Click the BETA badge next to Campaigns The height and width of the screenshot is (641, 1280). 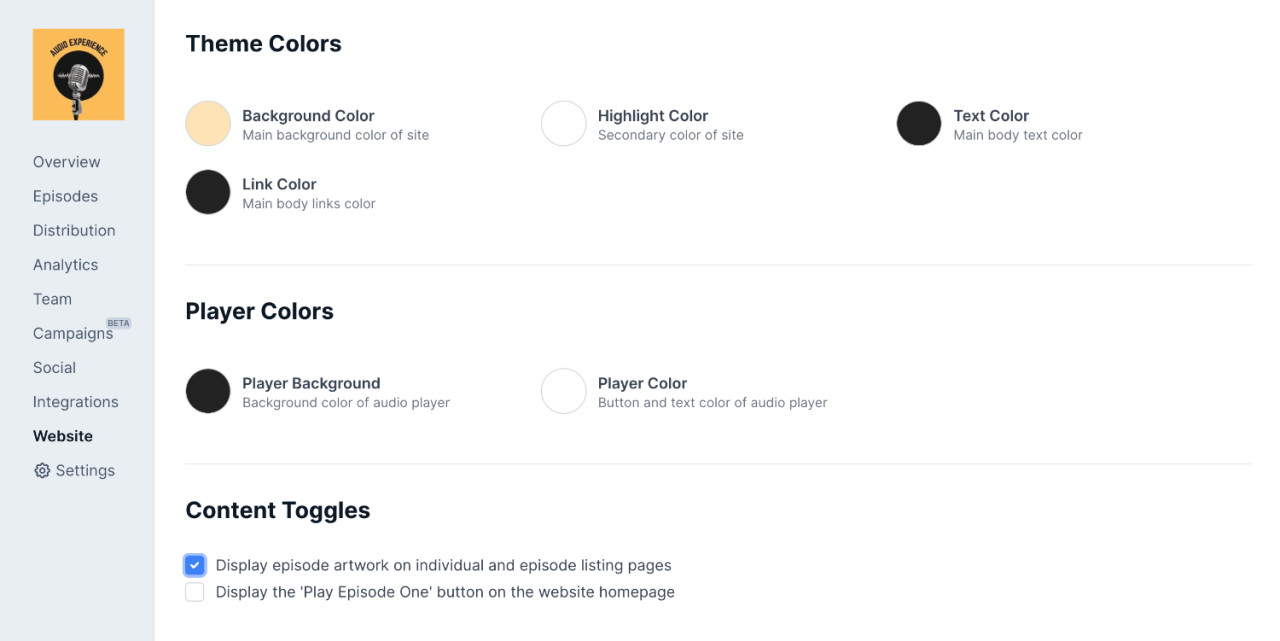point(119,323)
